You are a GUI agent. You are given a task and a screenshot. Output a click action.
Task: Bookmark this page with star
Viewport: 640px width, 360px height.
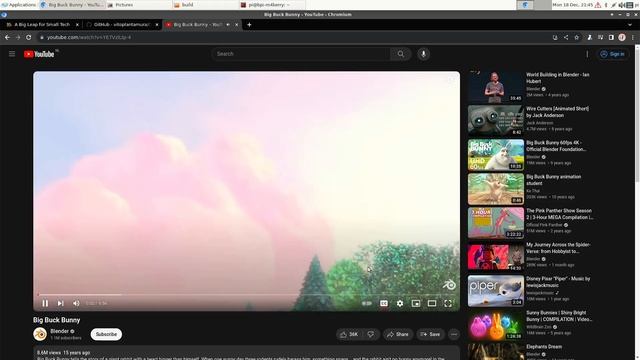[x=576, y=37]
